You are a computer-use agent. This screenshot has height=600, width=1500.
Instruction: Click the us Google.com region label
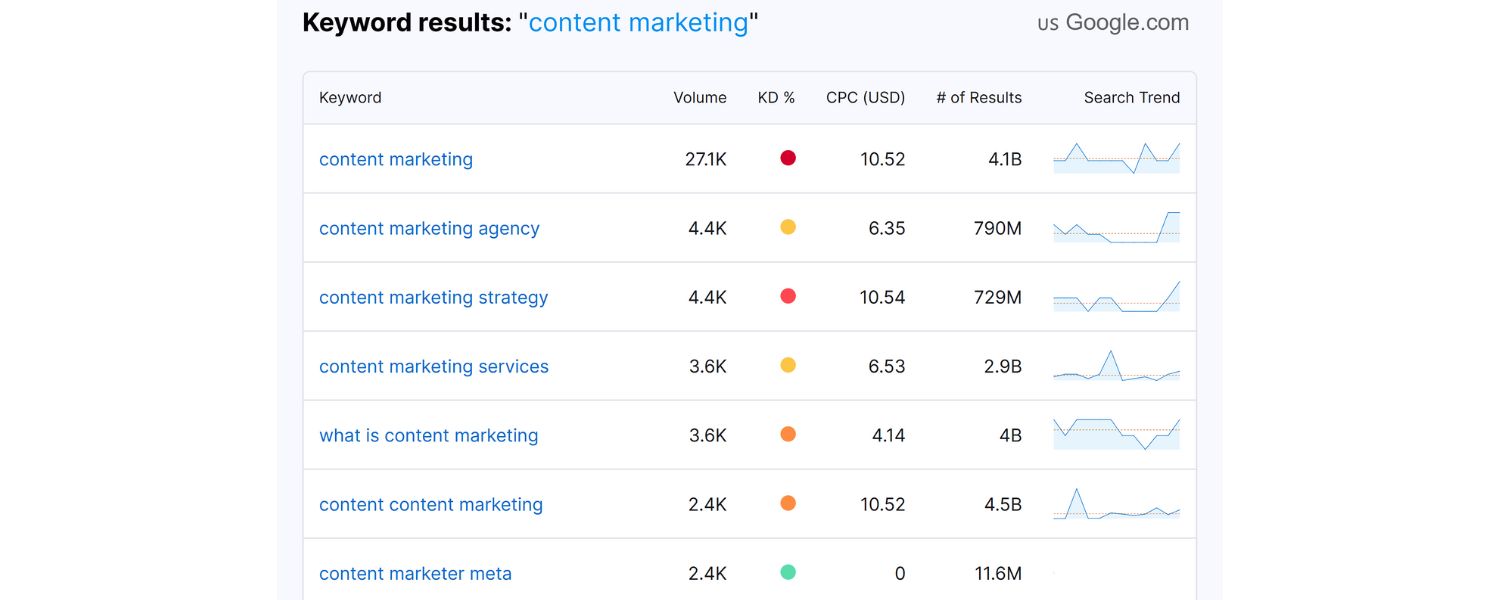click(1113, 22)
